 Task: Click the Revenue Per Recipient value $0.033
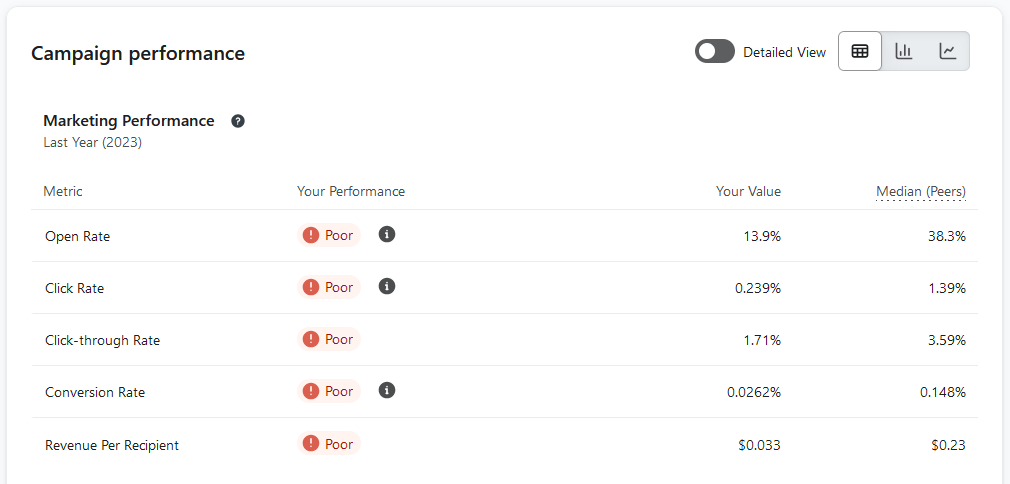tap(759, 445)
